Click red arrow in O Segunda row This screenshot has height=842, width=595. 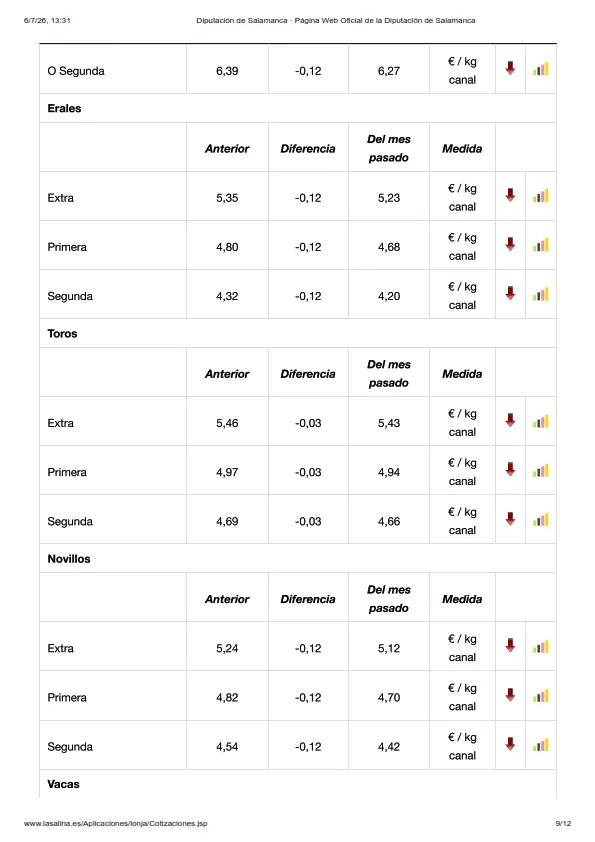[510, 68]
